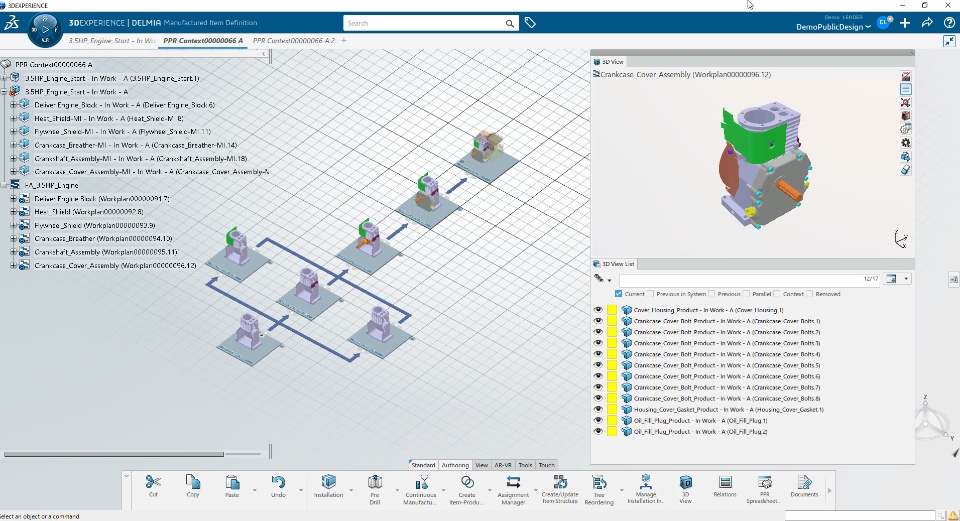Open the 3D View command in the toolbar
Image resolution: width=960 pixels, height=521 pixels.
pyautogui.click(x=686, y=482)
